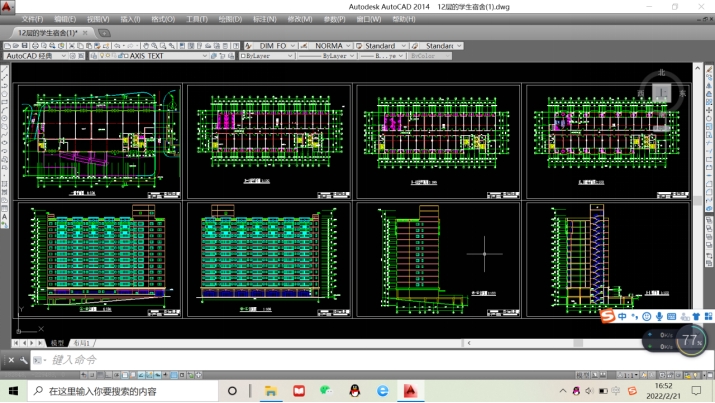Screen dimensions: 715x403
Task: Open the 文件(F) menu
Action: click(x=32, y=19)
